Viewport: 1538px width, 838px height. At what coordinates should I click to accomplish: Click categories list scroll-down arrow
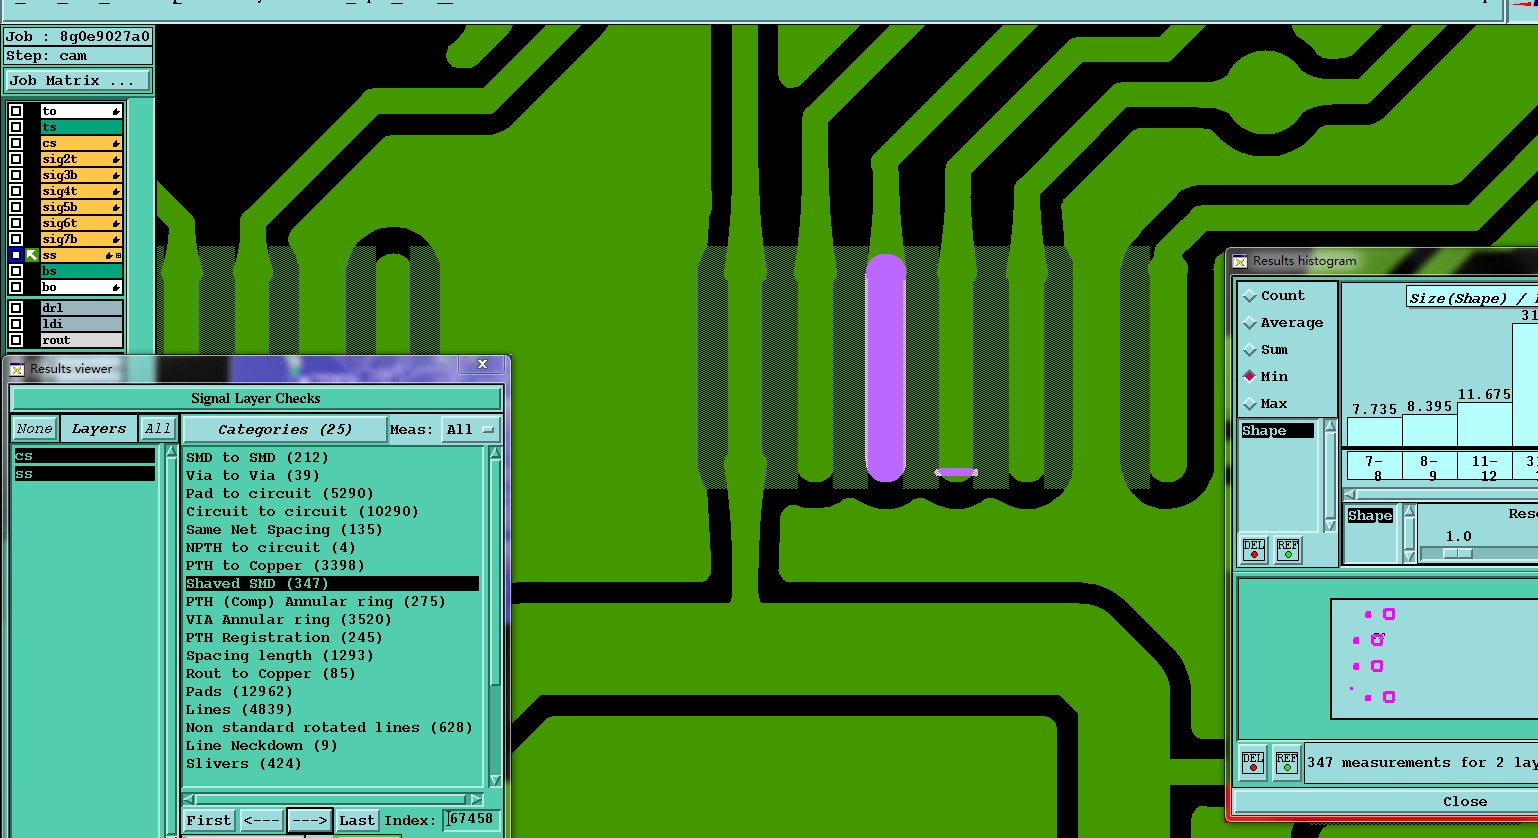[x=494, y=781]
